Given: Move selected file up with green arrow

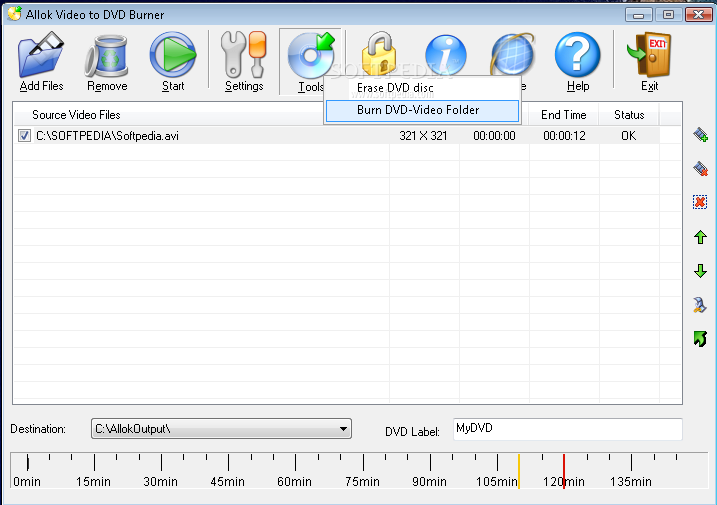Looking at the screenshot, I should pos(700,237).
